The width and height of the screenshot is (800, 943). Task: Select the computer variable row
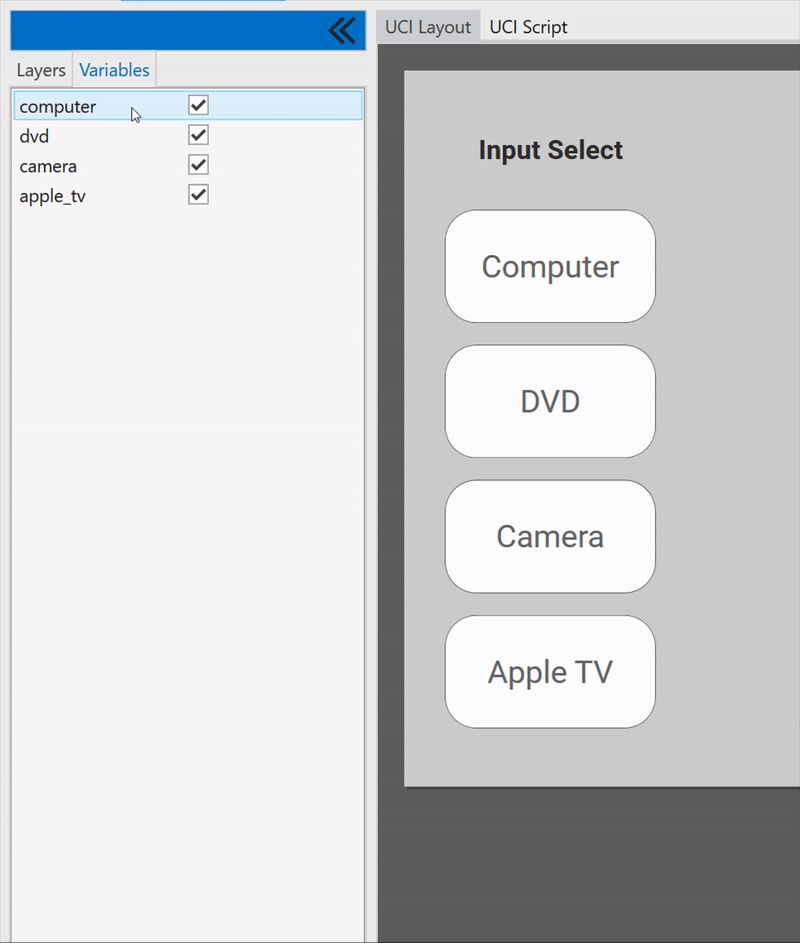pyautogui.click(x=58, y=106)
